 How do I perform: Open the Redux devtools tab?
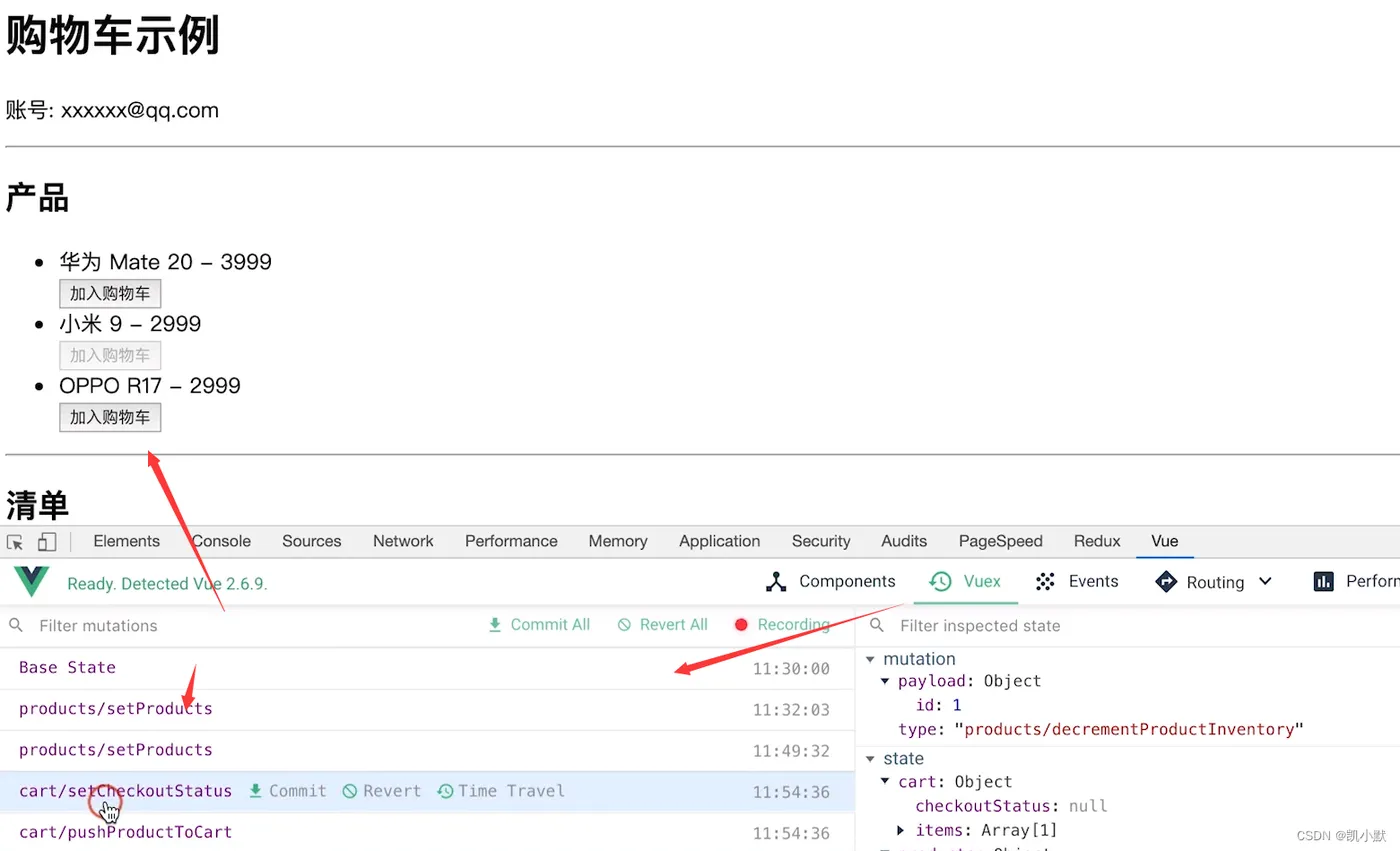1097,541
